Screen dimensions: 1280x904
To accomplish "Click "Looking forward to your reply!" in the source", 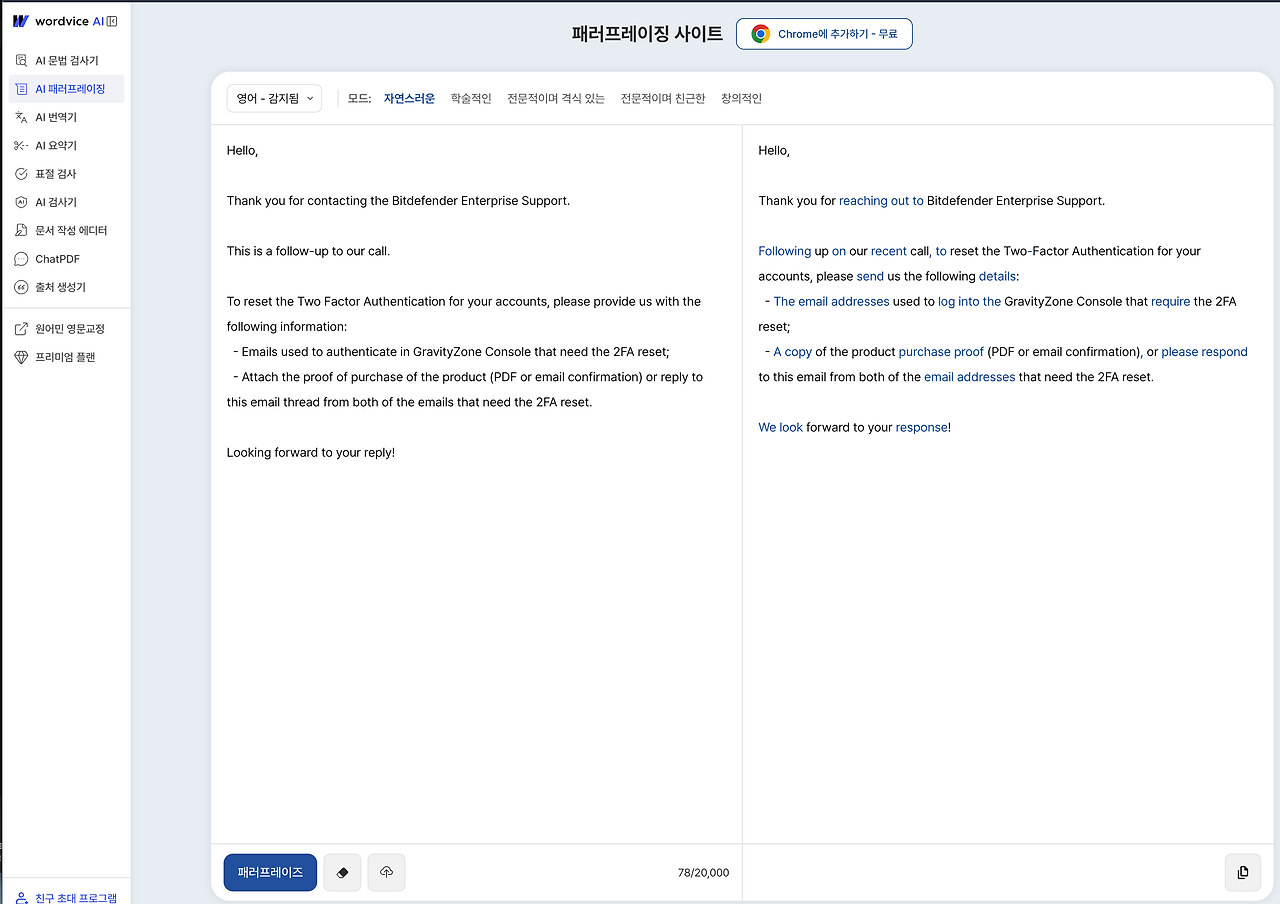I will 311,453.
